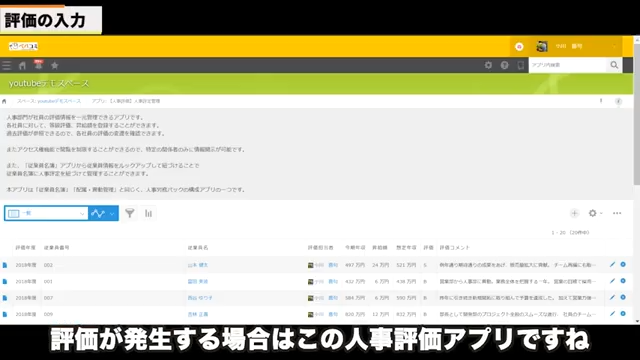The height and width of the screenshot is (360, 640).
Task: Edit row 002 with pencil icon
Action: (x=612, y=264)
